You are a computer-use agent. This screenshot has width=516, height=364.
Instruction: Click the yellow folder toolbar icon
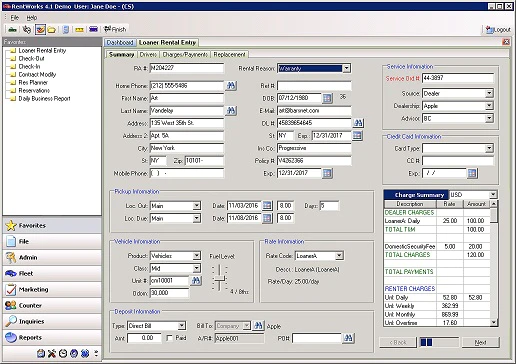point(52,30)
